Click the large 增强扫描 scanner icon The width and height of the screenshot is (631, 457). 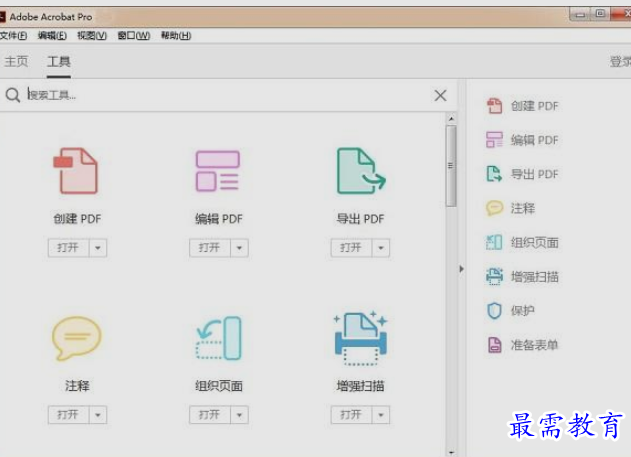361,338
